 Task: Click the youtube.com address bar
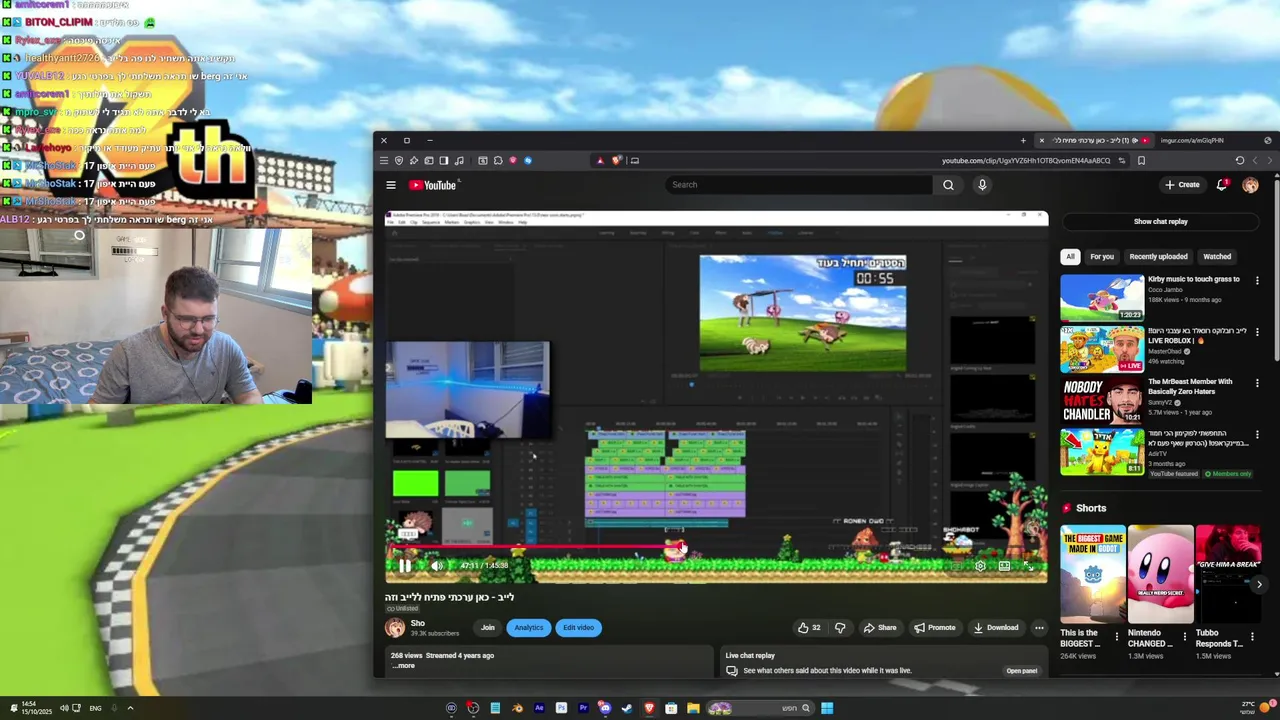[1025, 160]
